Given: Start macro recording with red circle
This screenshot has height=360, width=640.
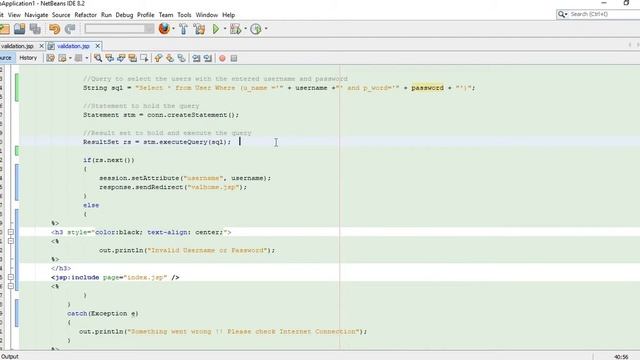Looking at the screenshot, I should [222, 58].
